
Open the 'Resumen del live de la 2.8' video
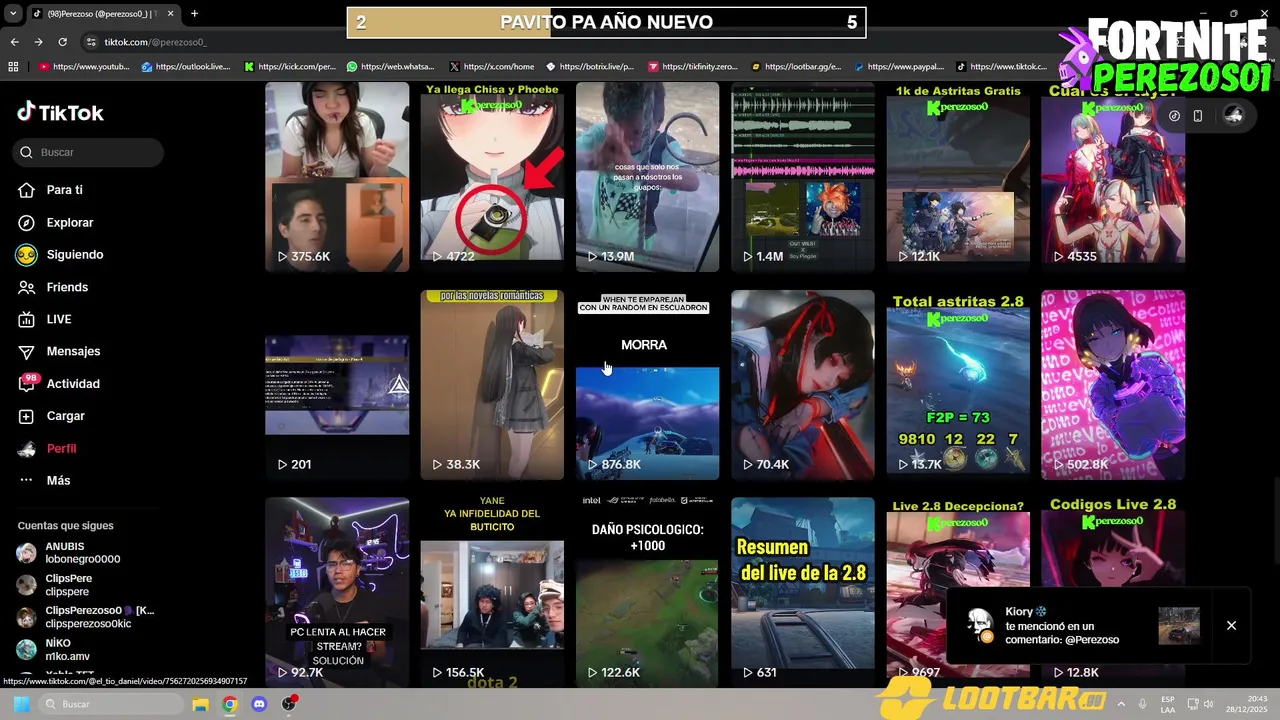coord(803,592)
